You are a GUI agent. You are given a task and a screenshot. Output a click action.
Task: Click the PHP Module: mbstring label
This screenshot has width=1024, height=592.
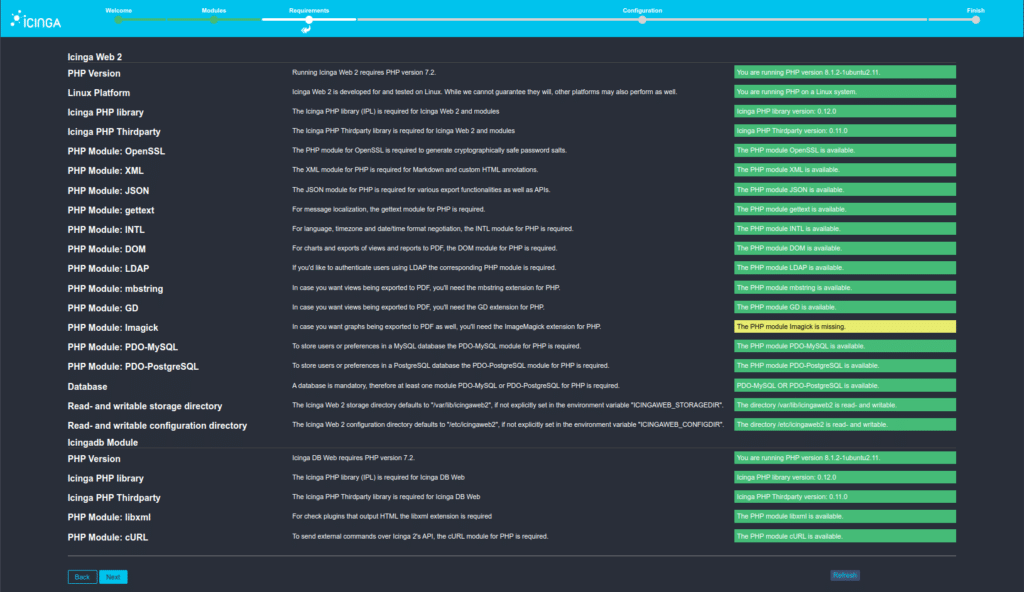(x=116, y=289)
